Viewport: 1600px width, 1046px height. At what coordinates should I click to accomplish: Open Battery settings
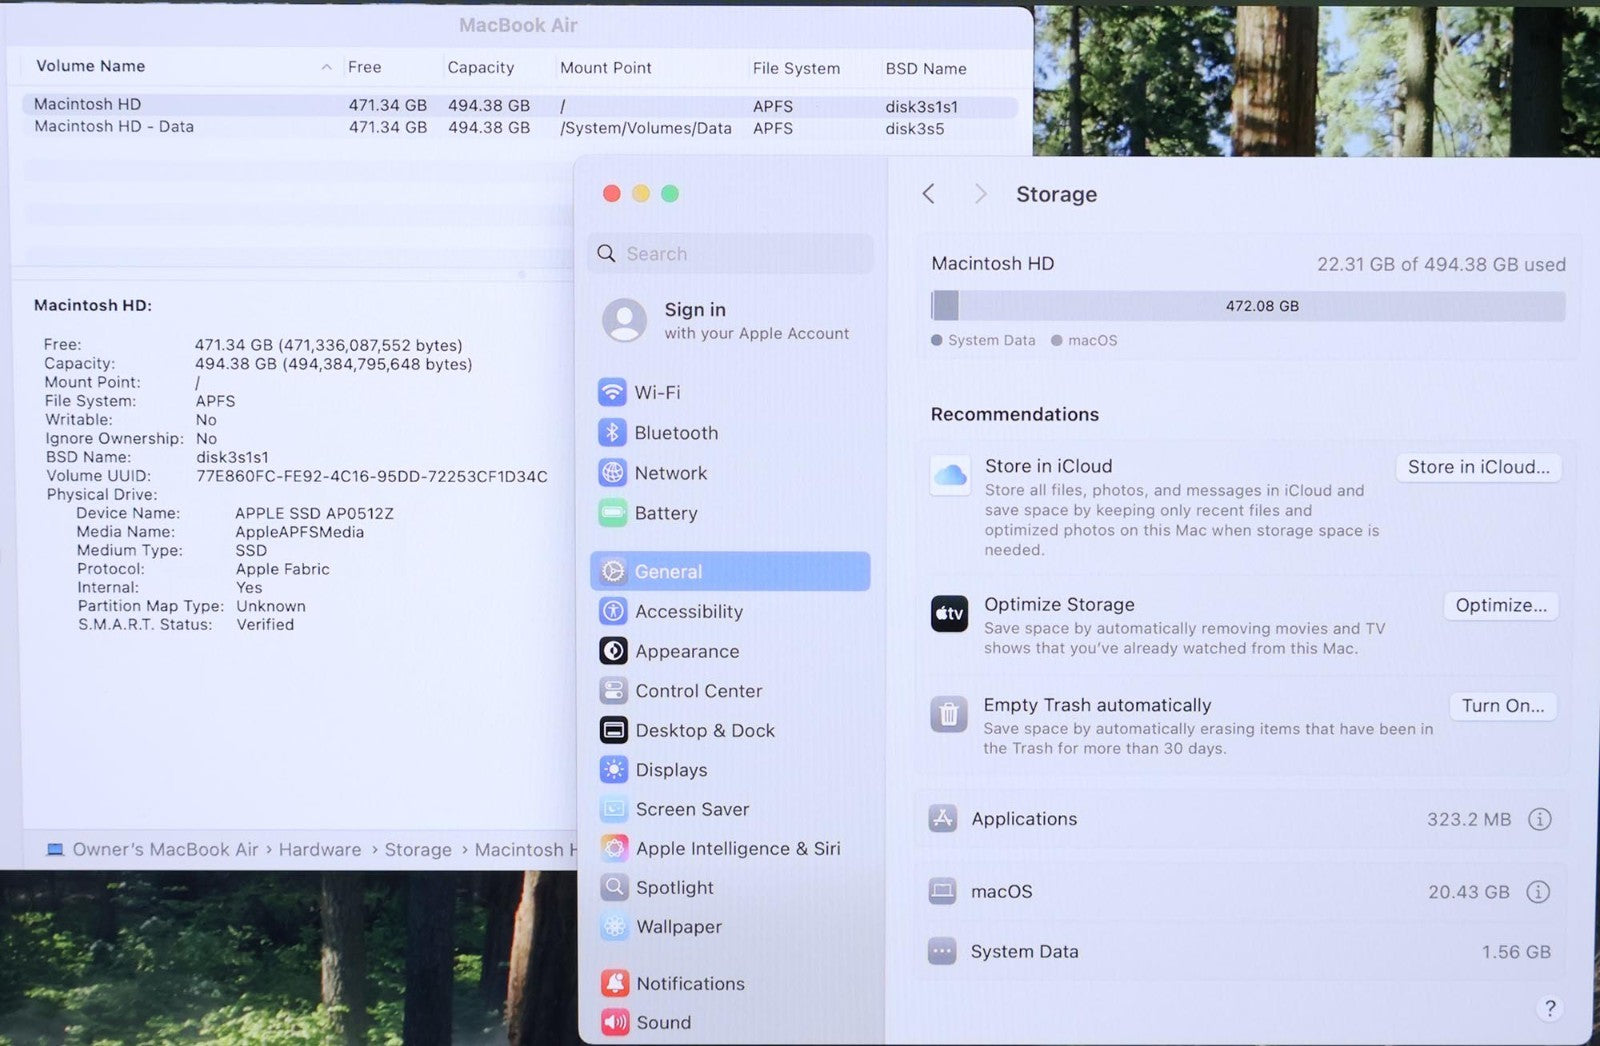(665, 513)
